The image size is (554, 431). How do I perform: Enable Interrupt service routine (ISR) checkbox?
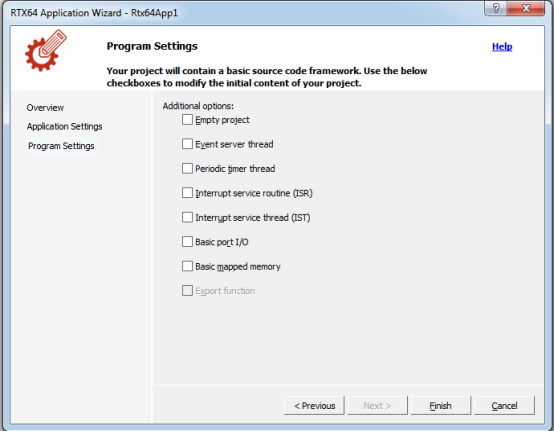pyautogui.click(x=187, y=193)
